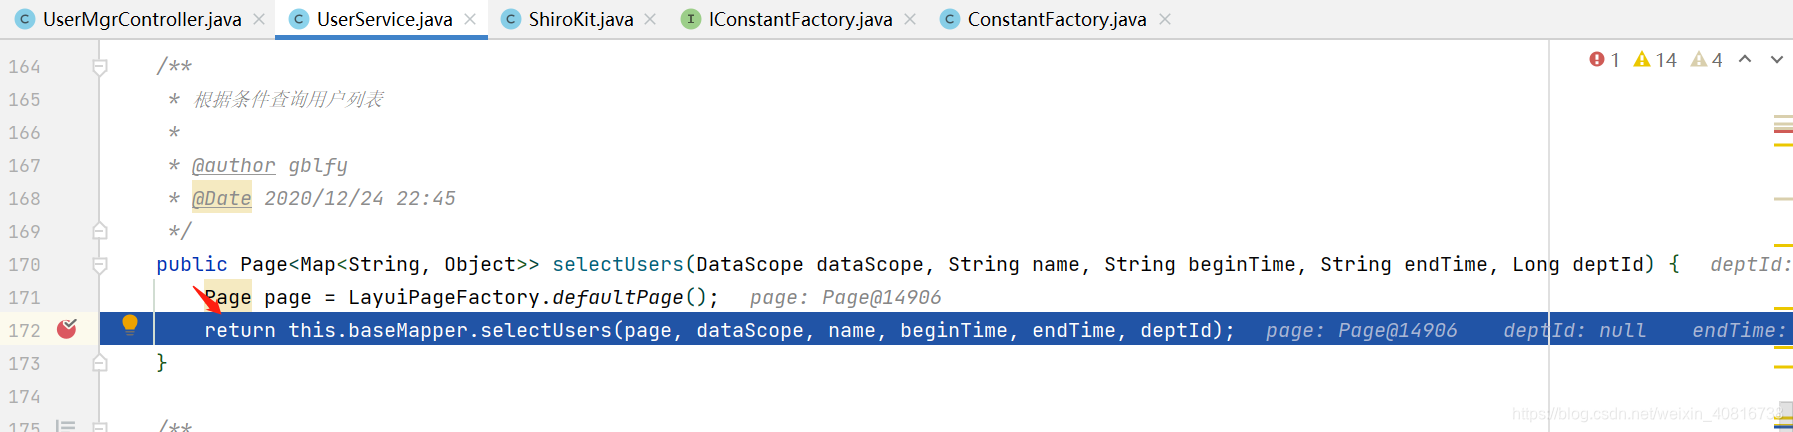This screenshot has width=1793, height=432.
Task: Click the DataScope parameter type on line 170
Action: click(750, 264)
